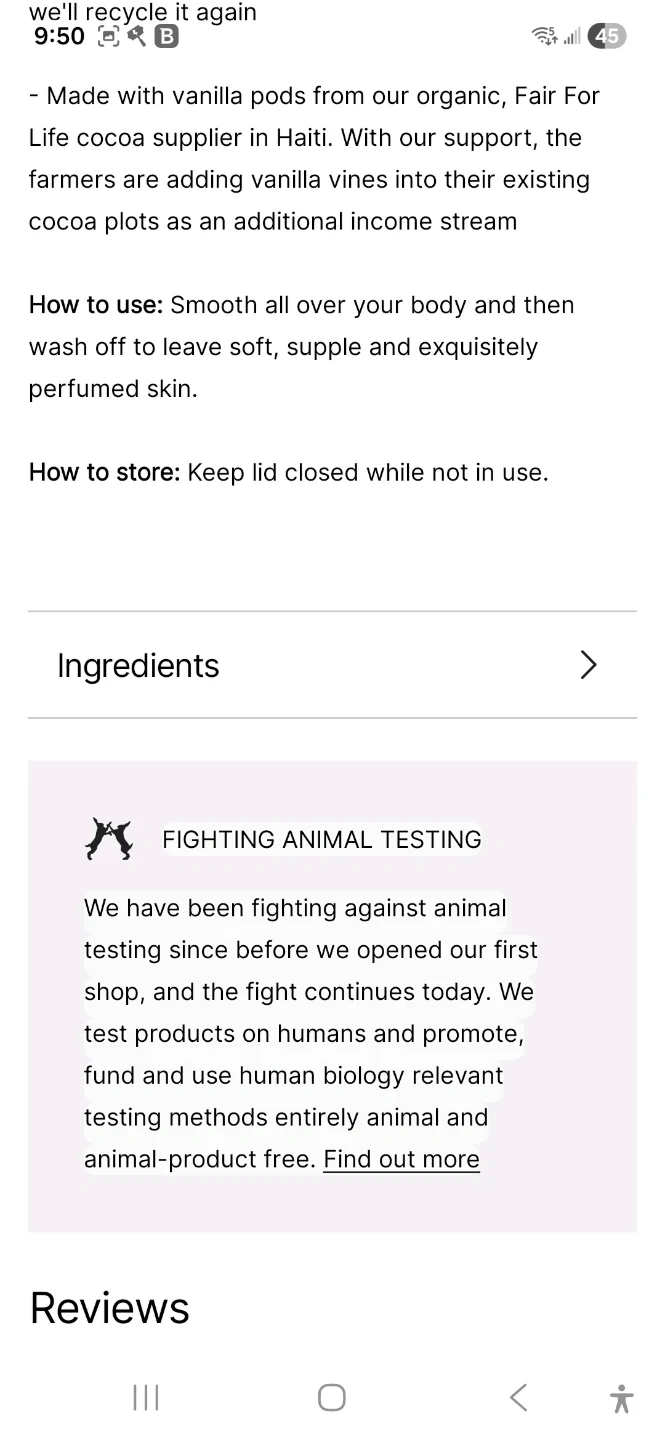Click the fighting rabbits icon

point(109,839)
